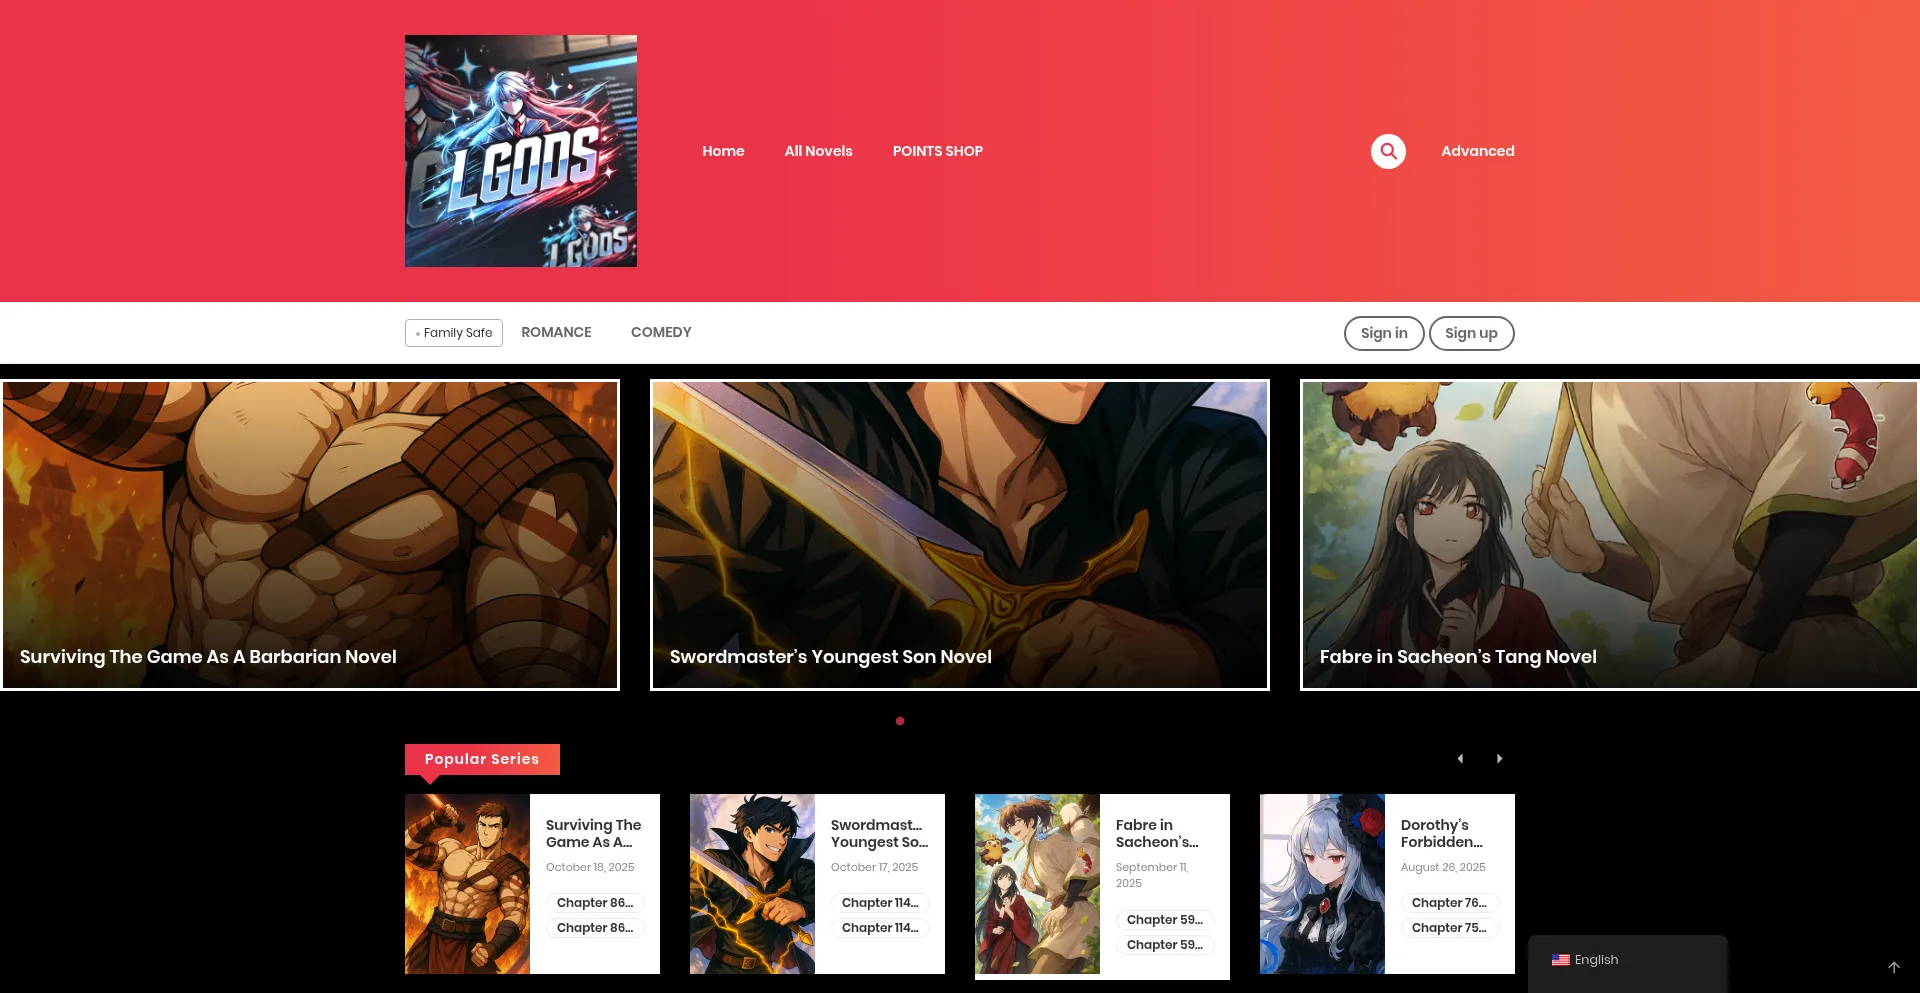Navigate to Home menu item
This screenshot has width=1920, height=993.
723,151
